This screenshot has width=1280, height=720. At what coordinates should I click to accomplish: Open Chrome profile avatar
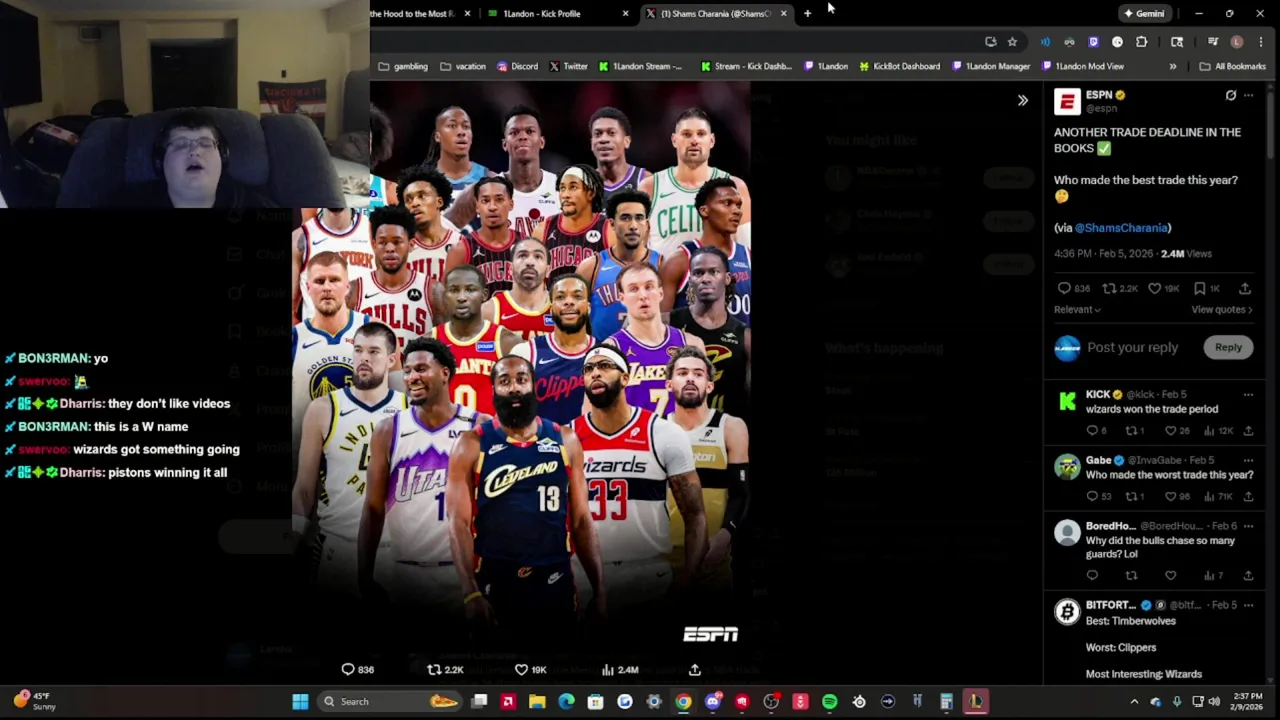tap(1237, 42)
